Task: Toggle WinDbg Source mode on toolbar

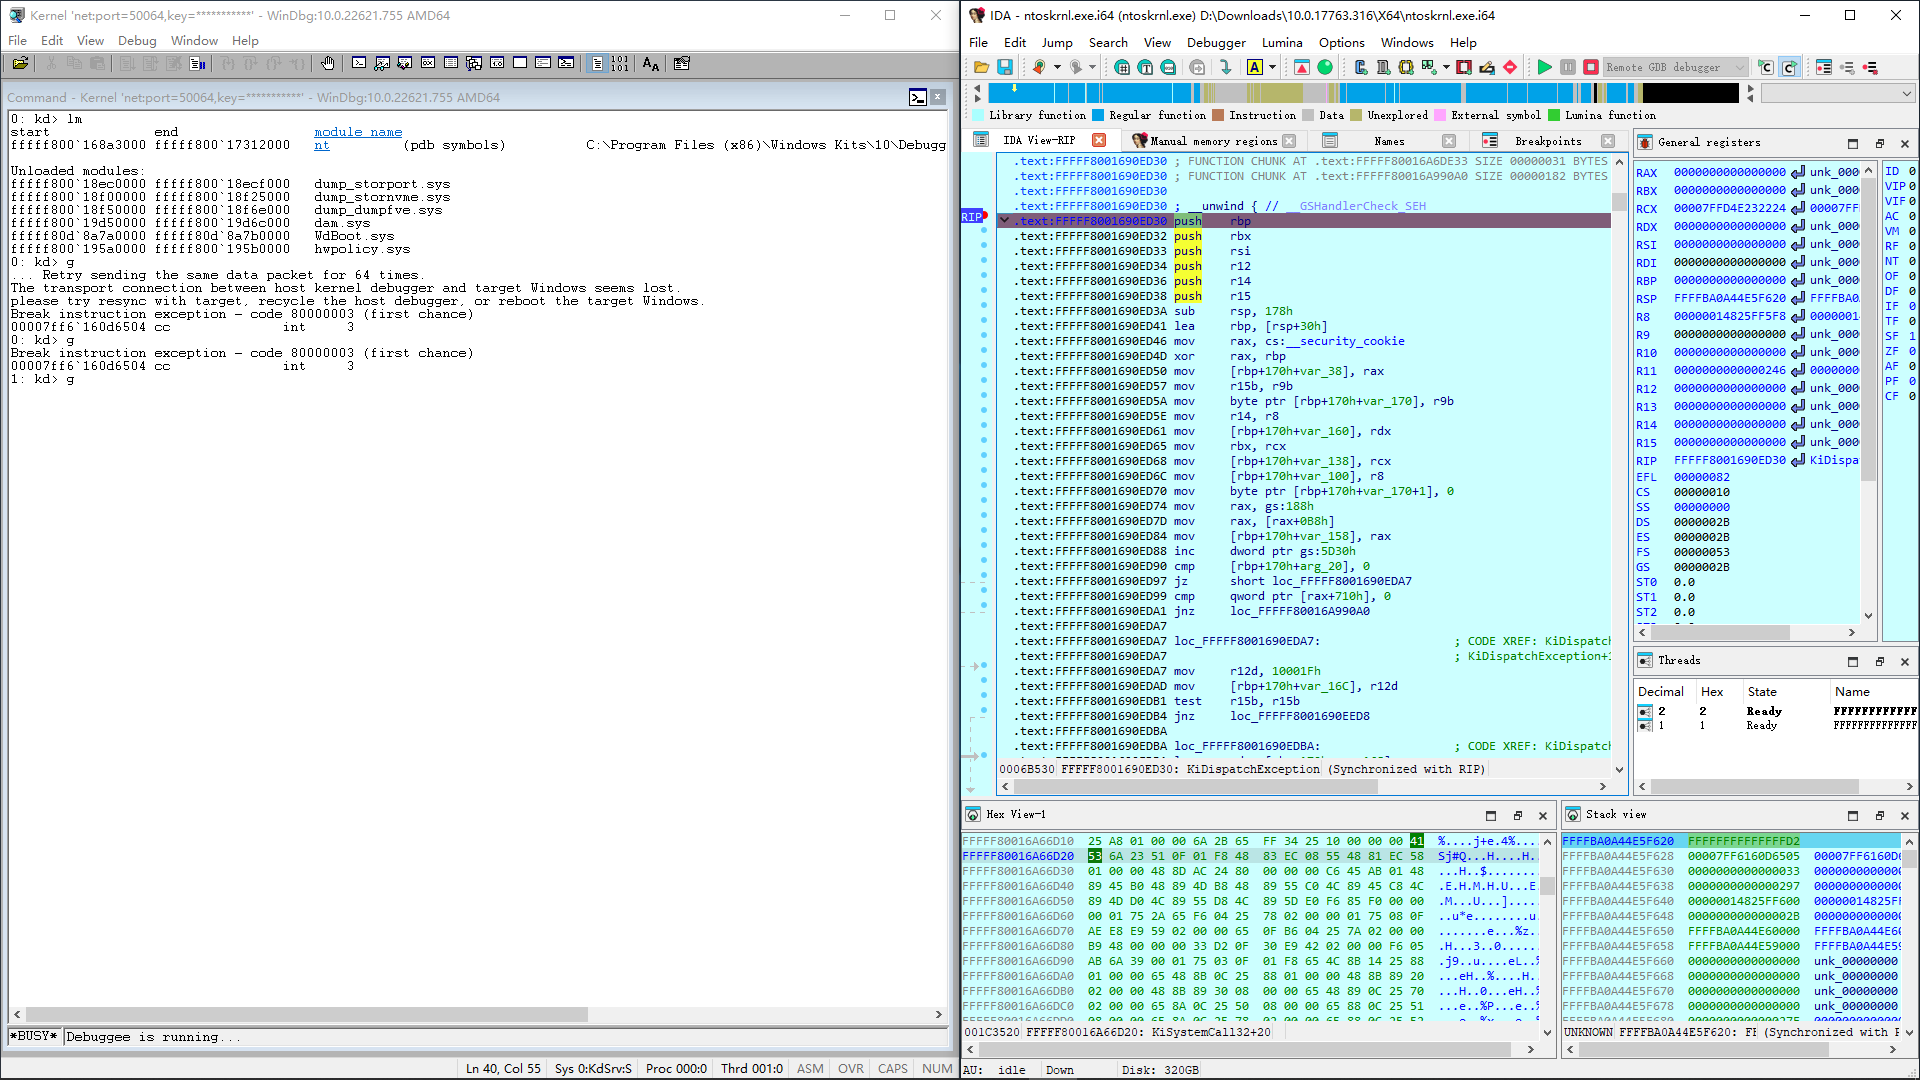Action: (597, 63)
